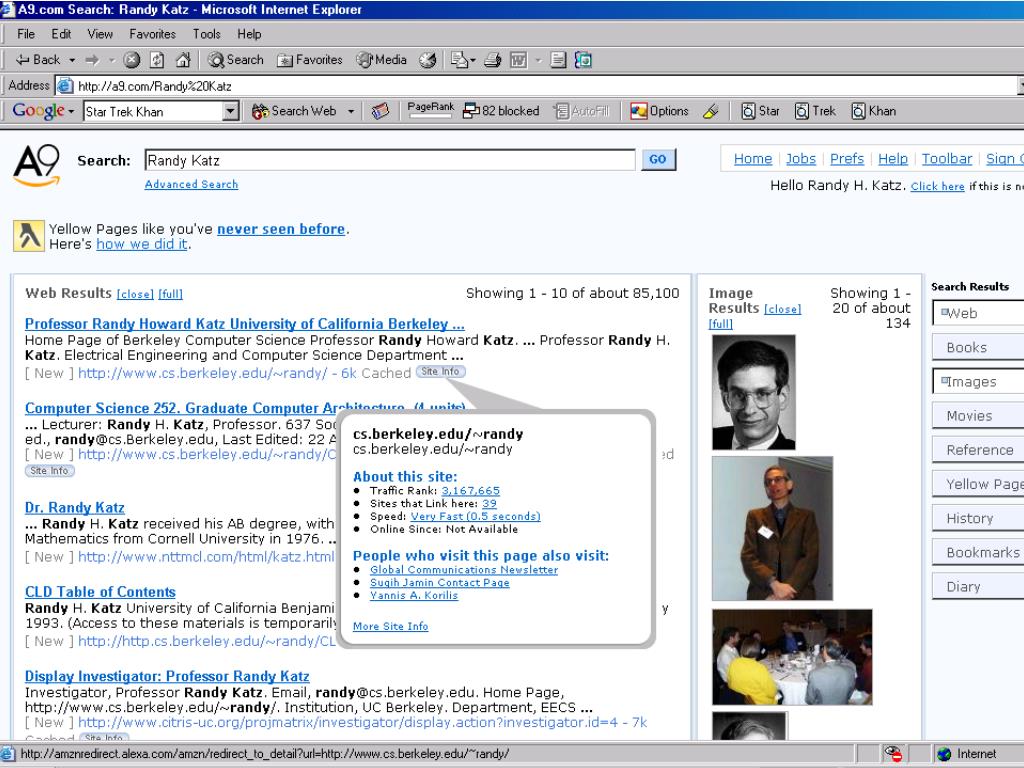
Task: Open the Favorites pane from toolbar
Action: click(x=310, y=60)
